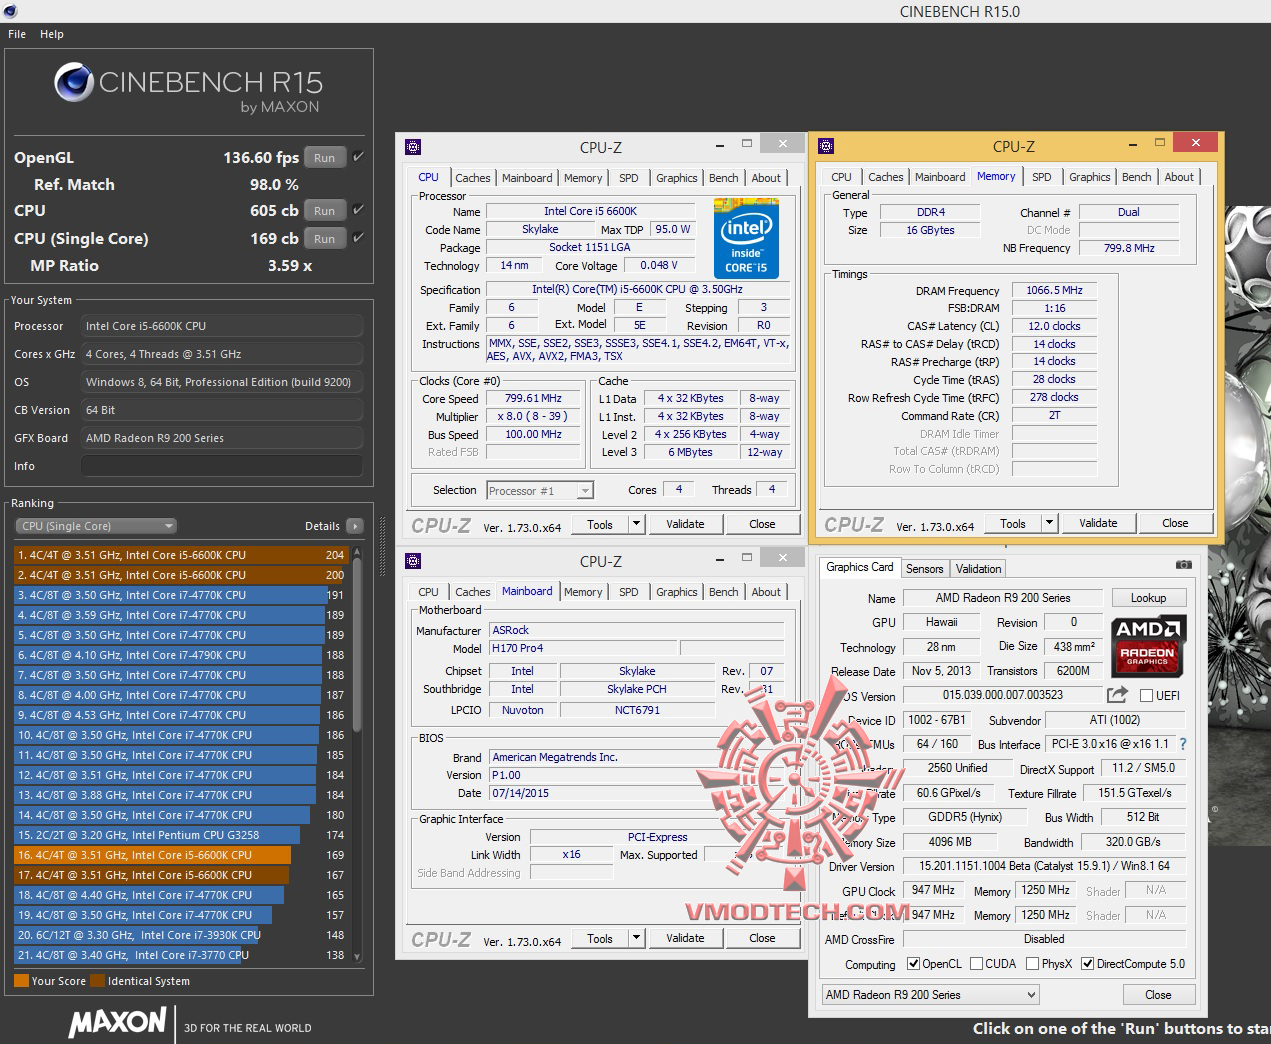Viewport: 1271px width, 1044px height.
Task: Select ranking row 20 Core i7-3930K
Action: tap(181, 934)
